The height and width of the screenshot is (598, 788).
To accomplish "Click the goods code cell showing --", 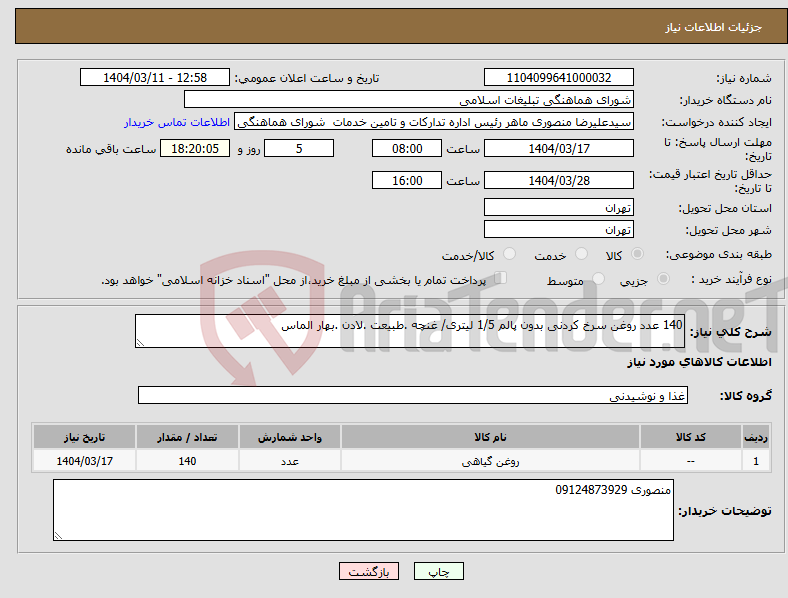I will point(691,461).
